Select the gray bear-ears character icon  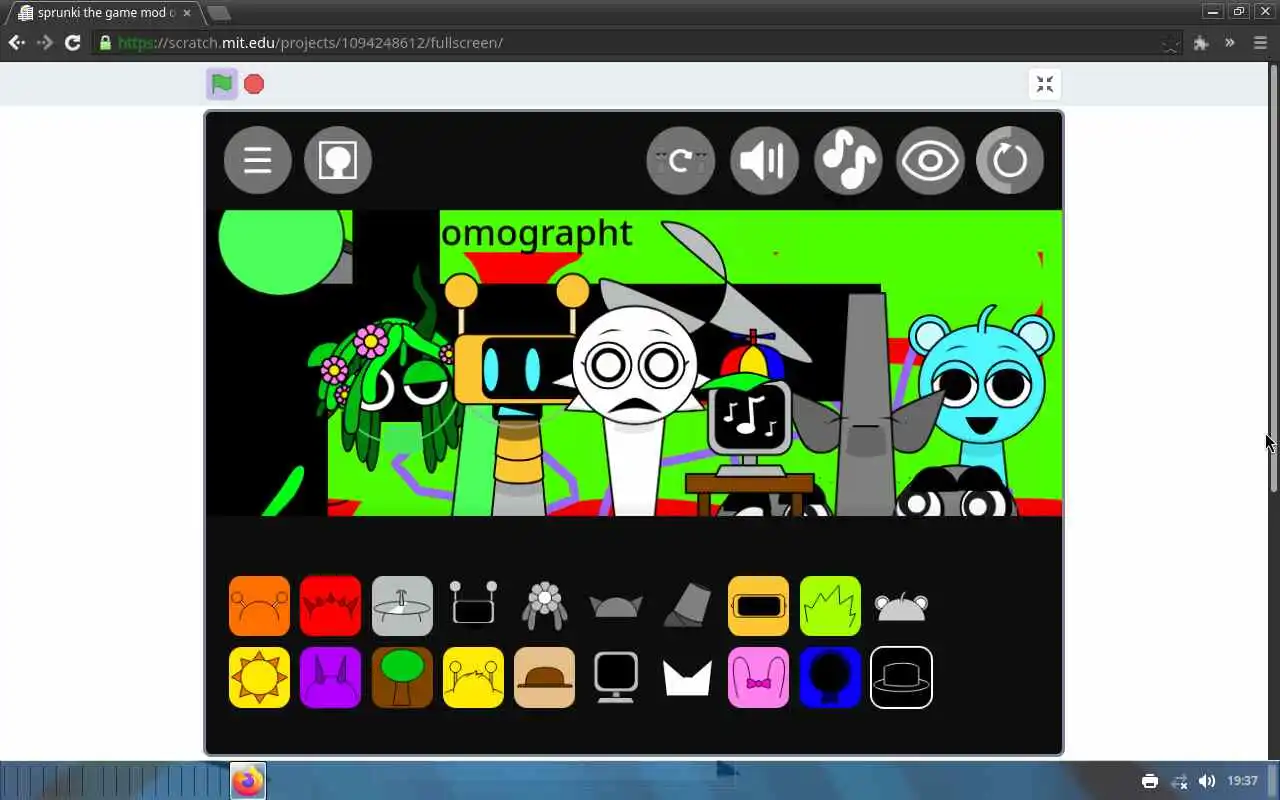coord(902,606)
